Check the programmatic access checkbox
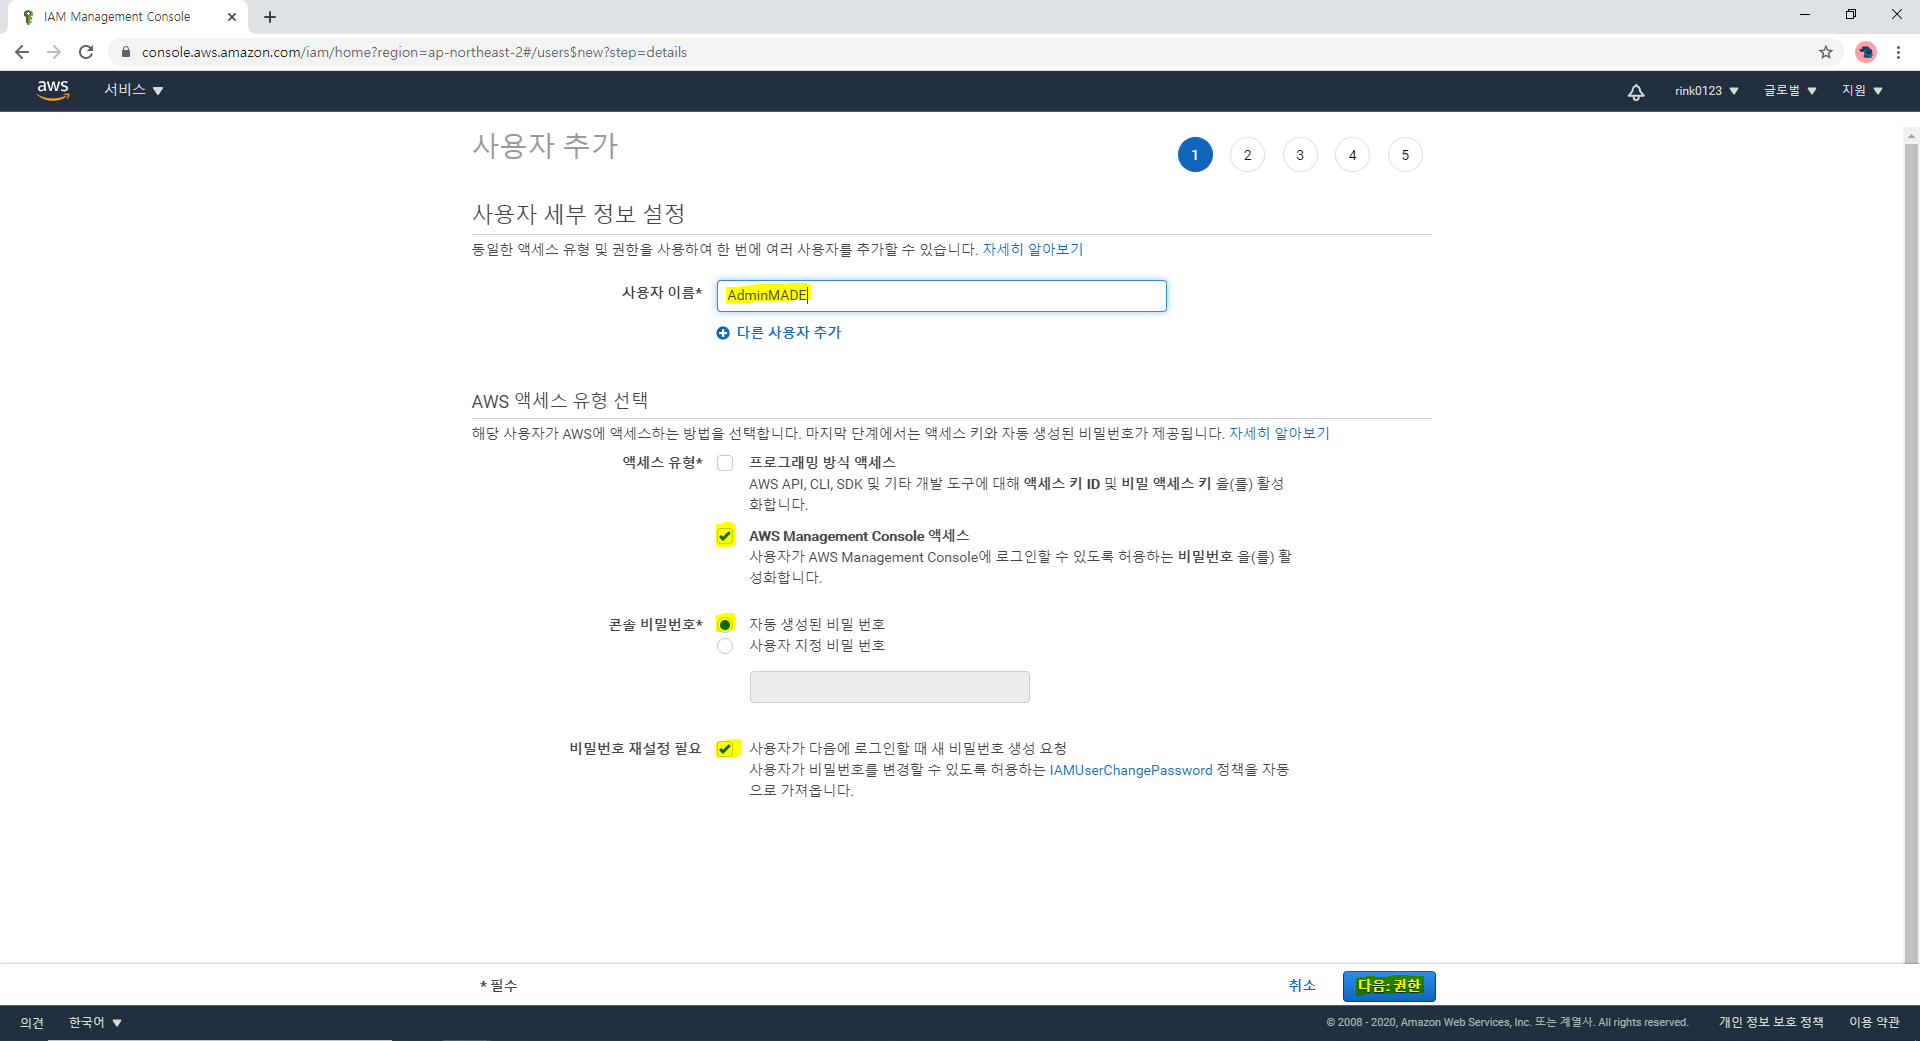Viewport: 1920px width, 1041px height. coord(725,463)
